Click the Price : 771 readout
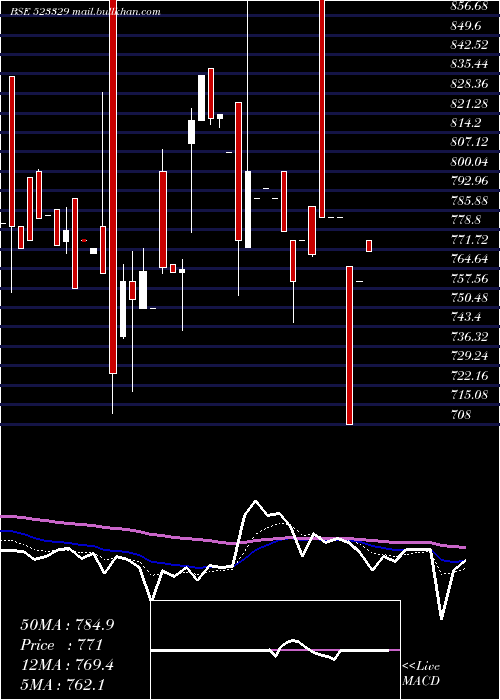This screenshot has height=700, width=500. [62, 645]
